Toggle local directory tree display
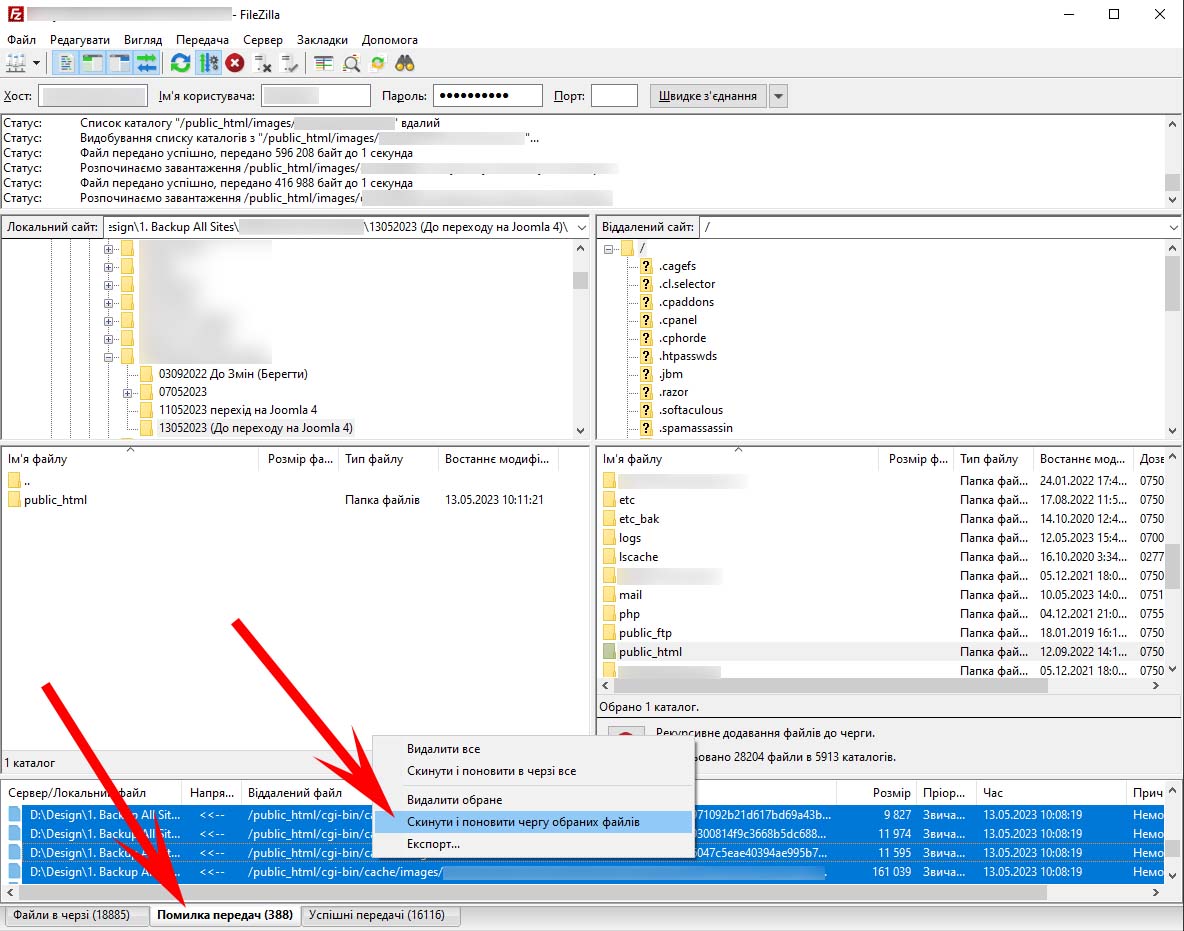 coord(92,63)
